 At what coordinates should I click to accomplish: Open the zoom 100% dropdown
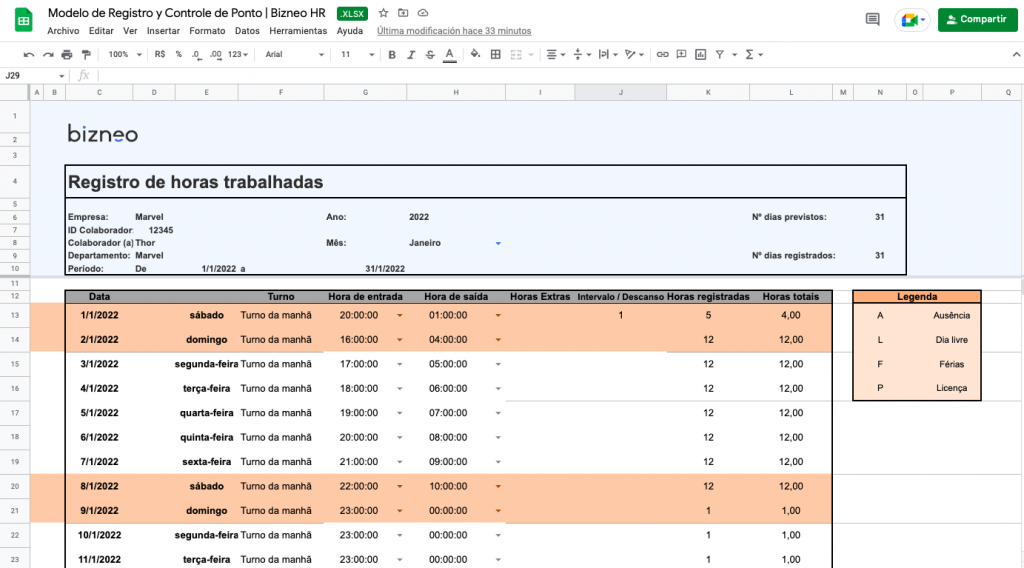coord(125,55)
